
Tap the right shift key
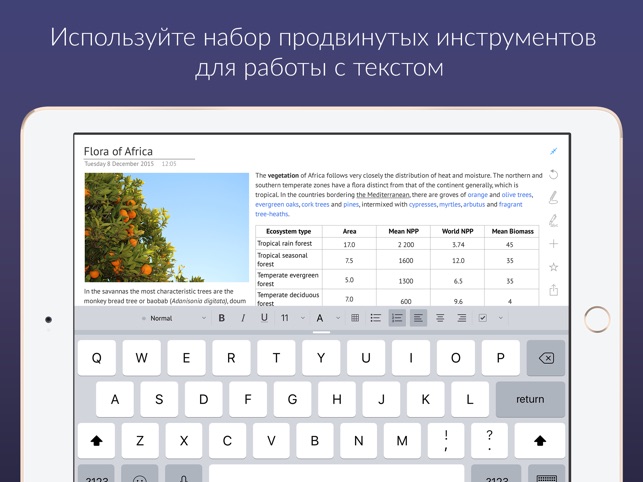tap(540, 441)
